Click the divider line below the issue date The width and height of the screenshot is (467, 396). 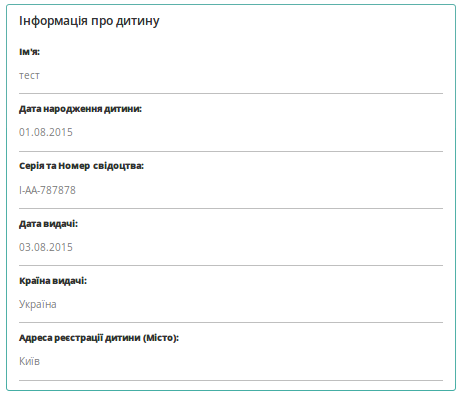(231, 266)
